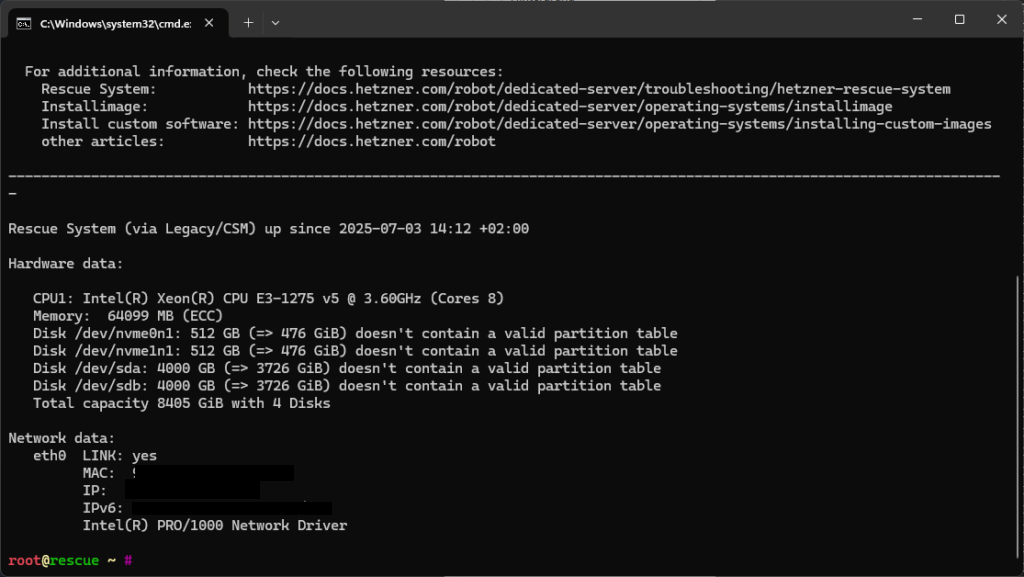Click the /dev/nvme0n1 disk line

point(355,334)
